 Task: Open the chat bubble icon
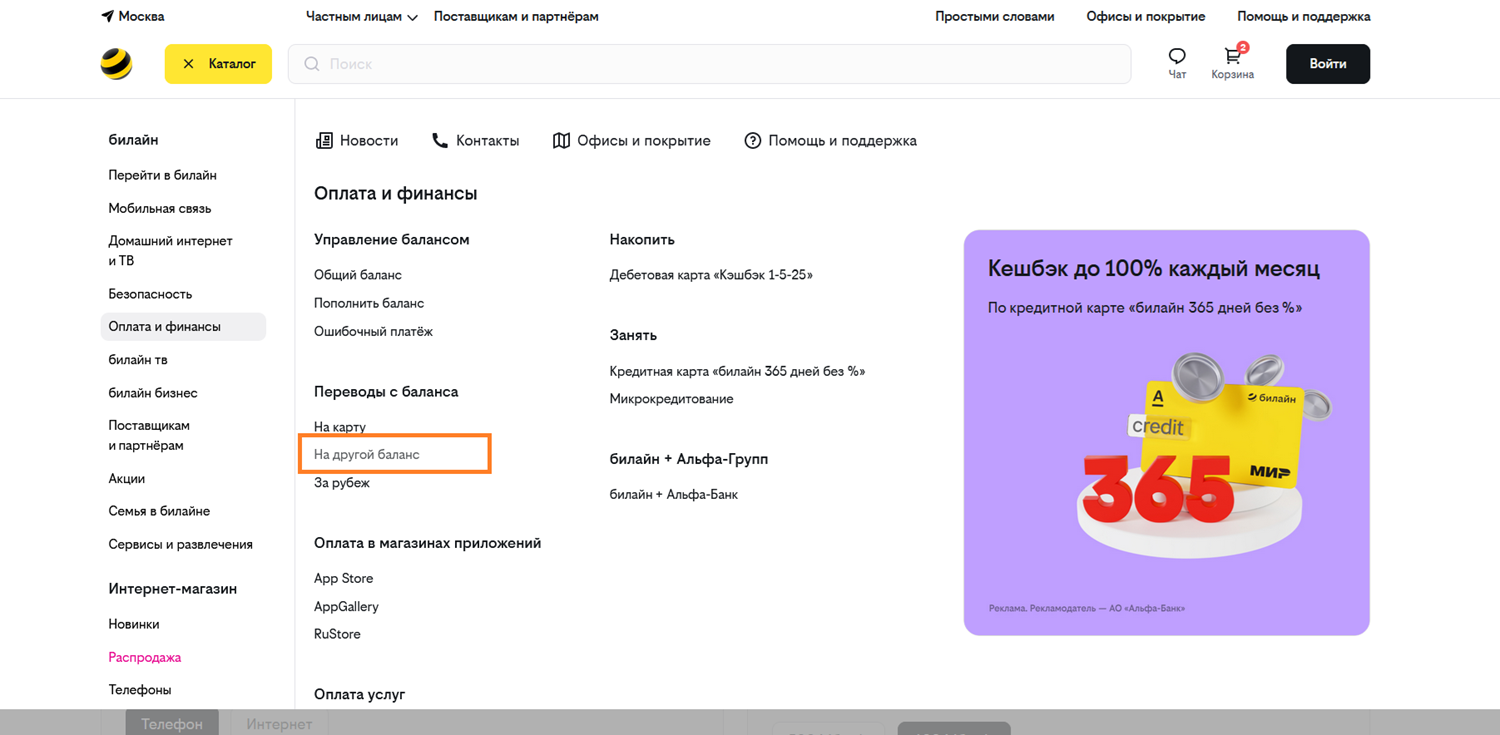pos(1177,57)
